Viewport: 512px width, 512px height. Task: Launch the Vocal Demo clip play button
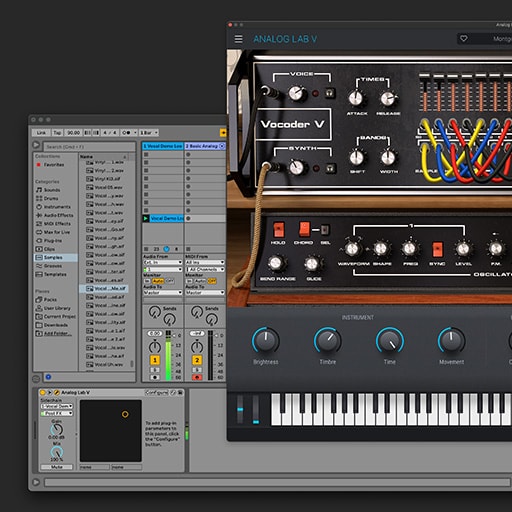[x=146, y=218]
